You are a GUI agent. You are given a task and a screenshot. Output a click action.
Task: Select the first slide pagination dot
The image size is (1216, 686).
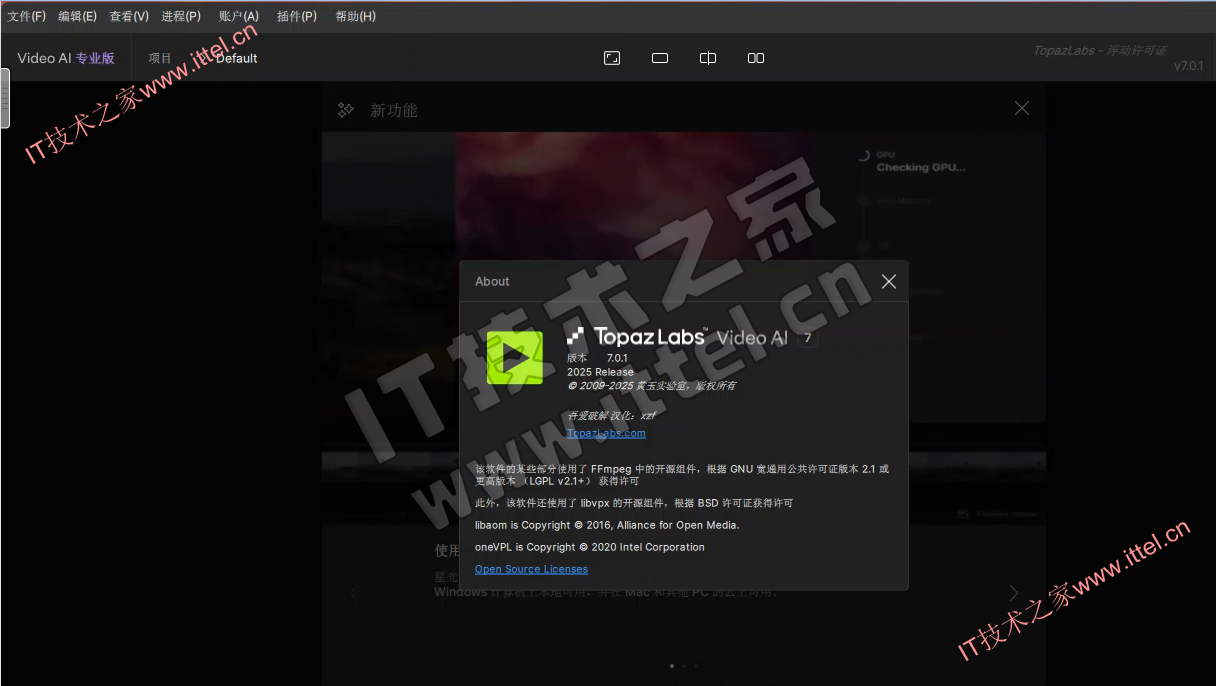tap(671, 665)
